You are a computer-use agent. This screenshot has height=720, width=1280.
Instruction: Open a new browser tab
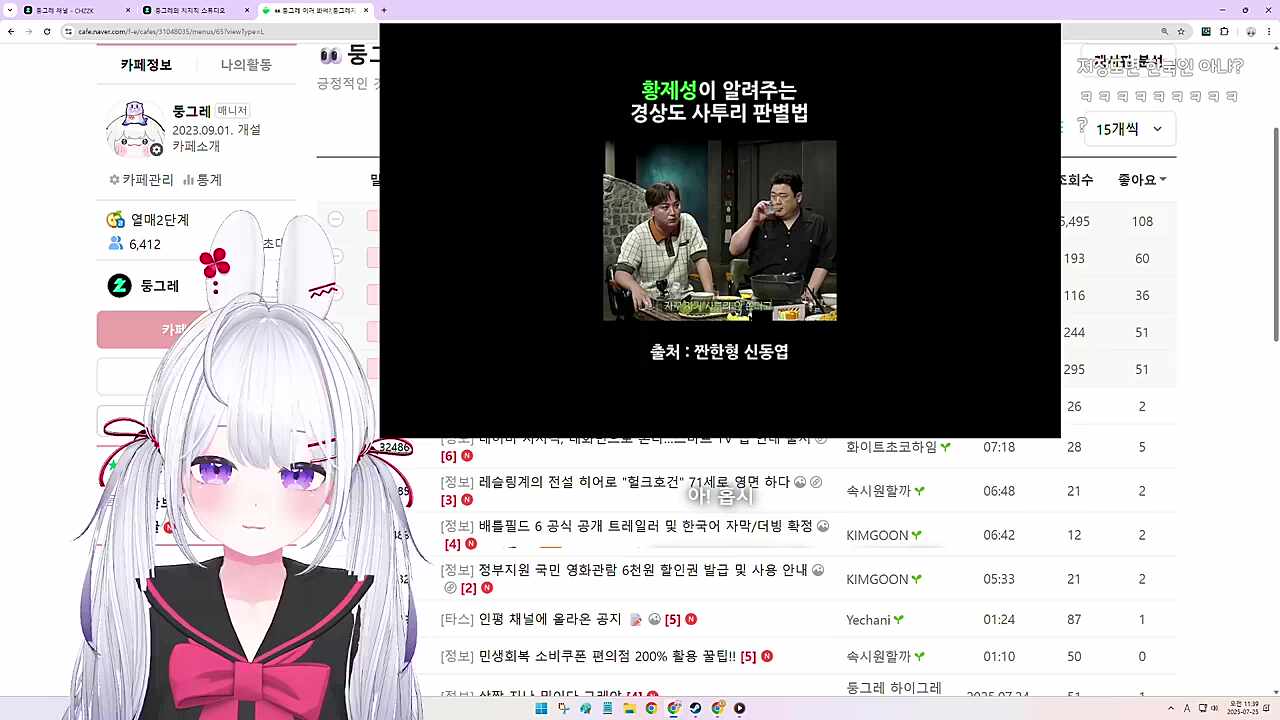coord(384,10)
